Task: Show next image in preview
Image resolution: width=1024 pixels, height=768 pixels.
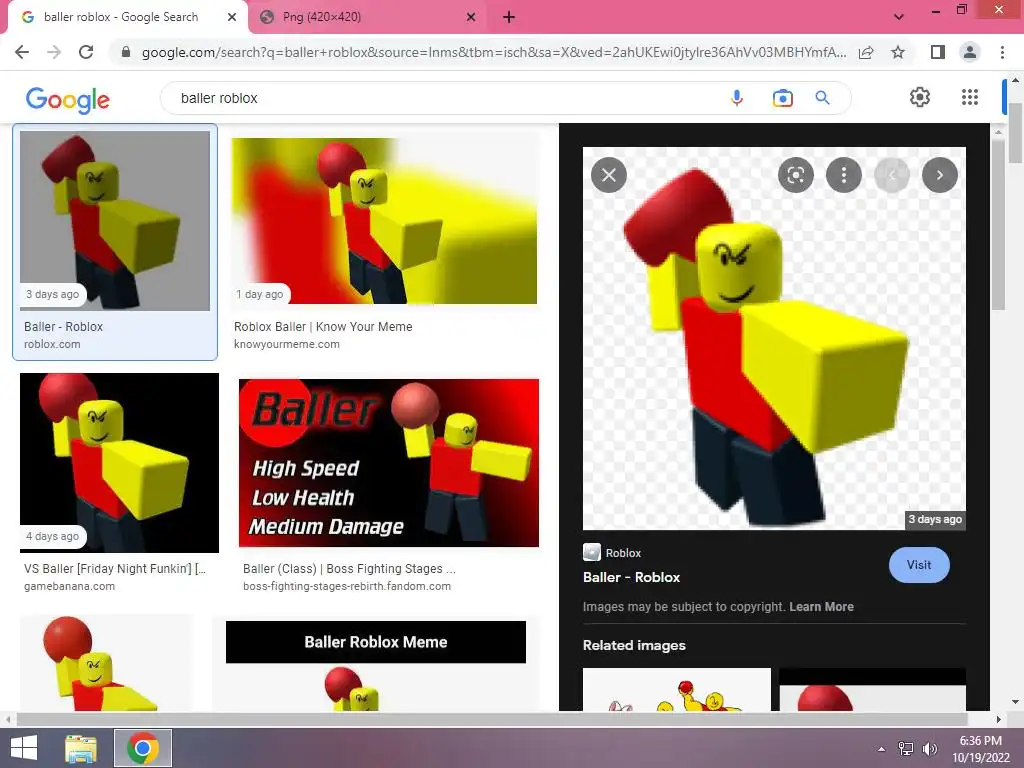Action: pos(940,175)
